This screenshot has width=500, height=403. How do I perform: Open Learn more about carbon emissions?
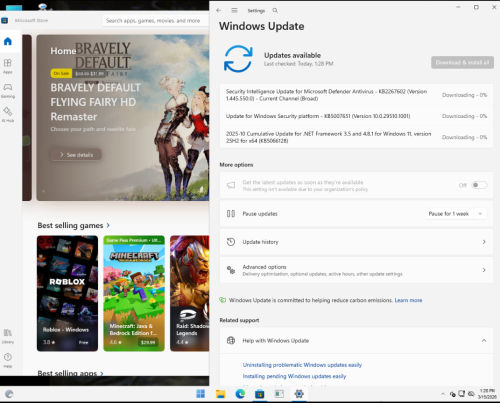point(408,300)
